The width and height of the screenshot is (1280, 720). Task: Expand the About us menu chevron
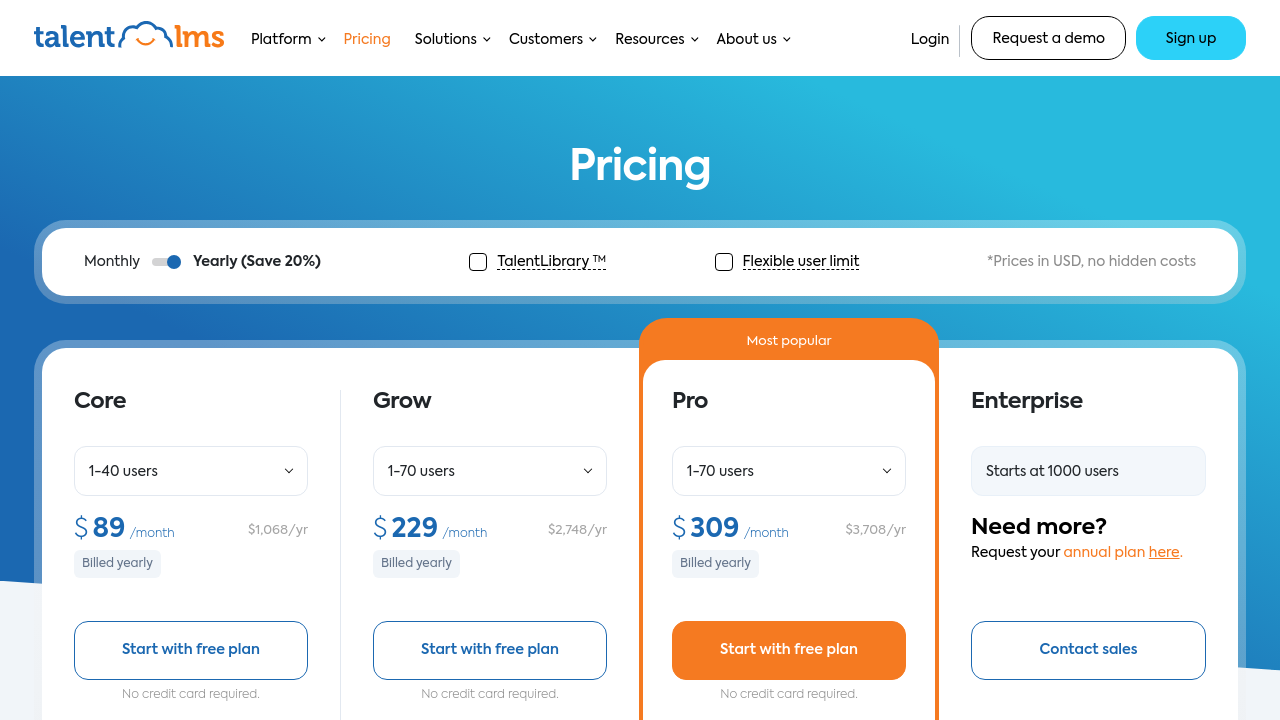787,40
